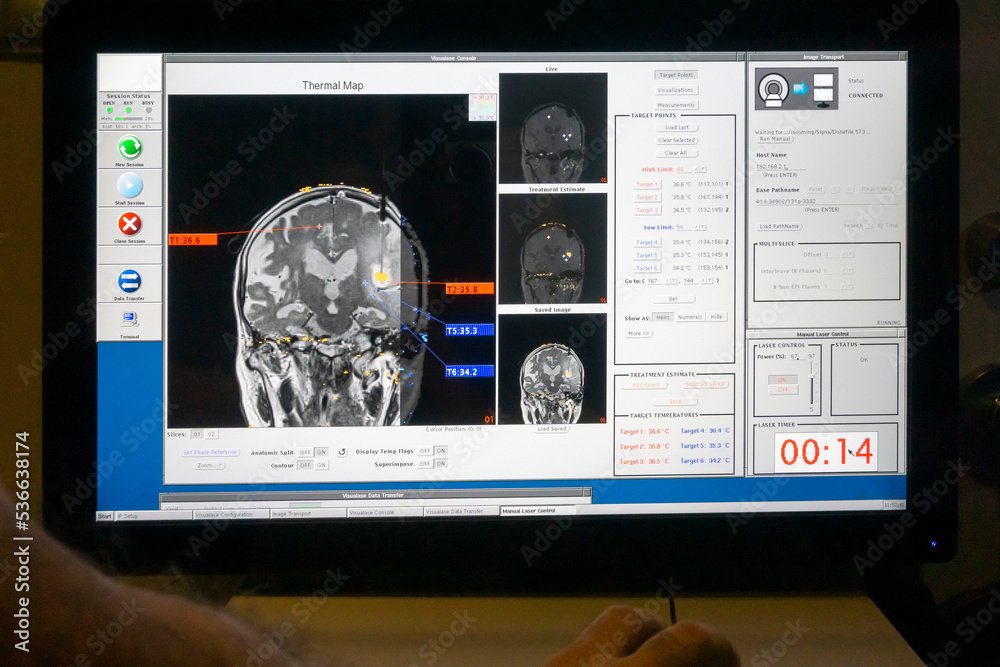1000x667 pixels.
Task: Click the Load PathName button
Action: pos(779,226)
